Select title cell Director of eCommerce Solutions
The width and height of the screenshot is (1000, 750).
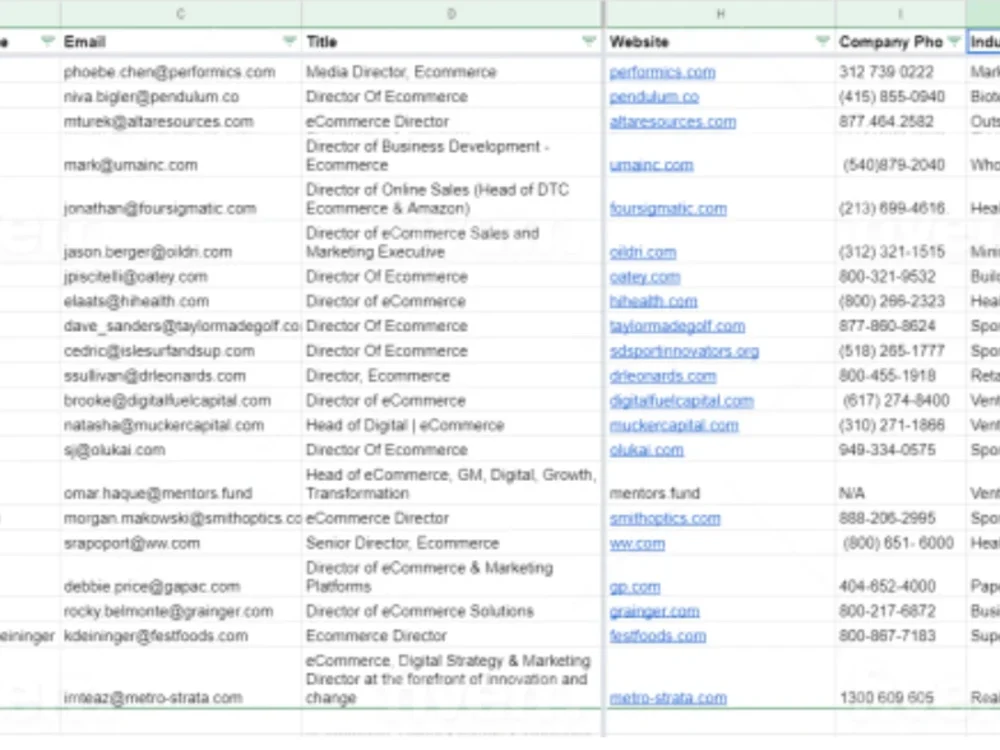pyautogui.click(x=452, y=612)
